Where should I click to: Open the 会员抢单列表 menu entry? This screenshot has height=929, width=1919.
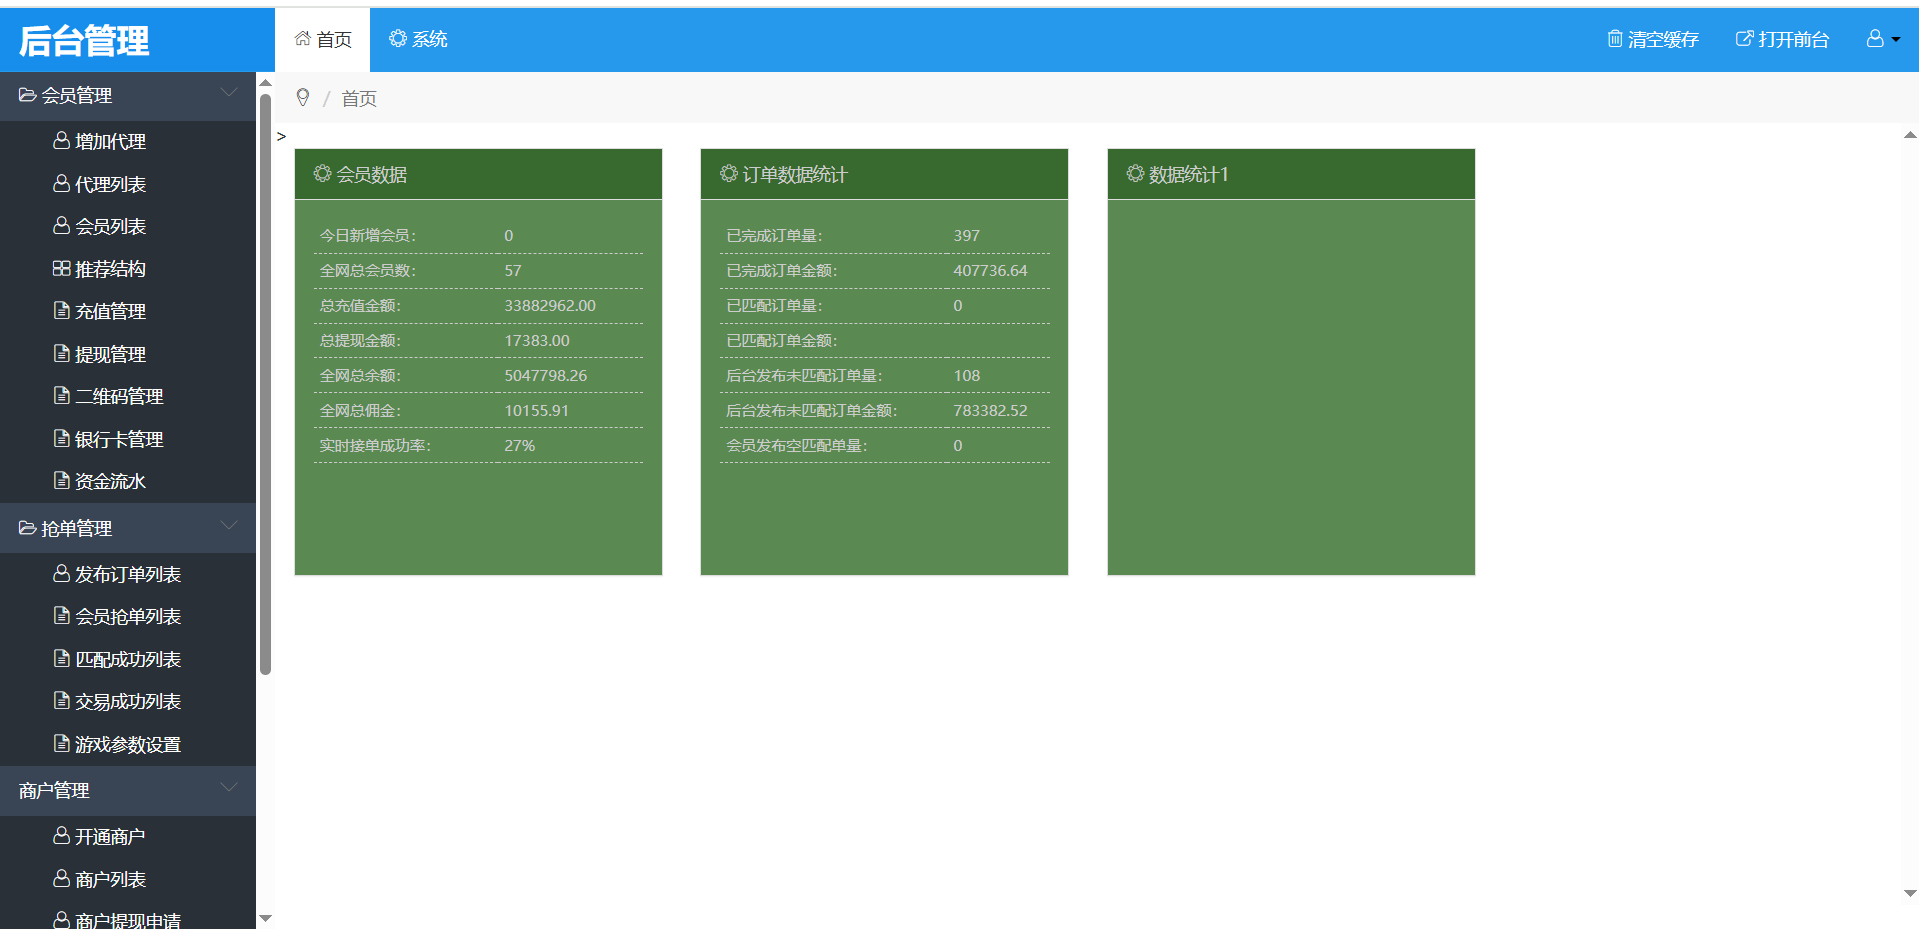127,616
